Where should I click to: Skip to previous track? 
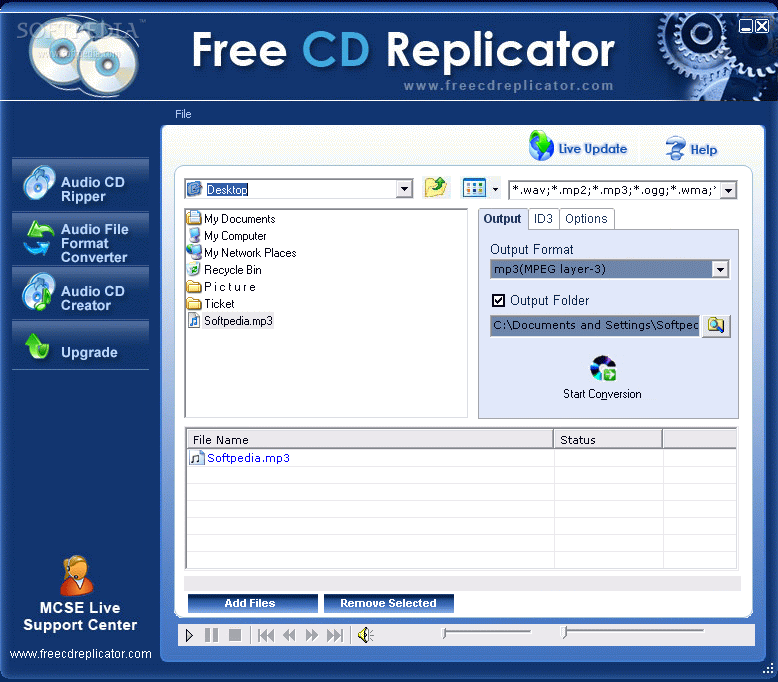click(266, 635)
